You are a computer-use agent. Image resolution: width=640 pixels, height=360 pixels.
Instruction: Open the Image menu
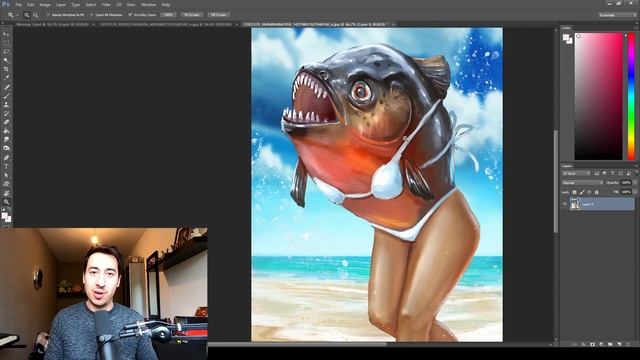click(45, 4)
